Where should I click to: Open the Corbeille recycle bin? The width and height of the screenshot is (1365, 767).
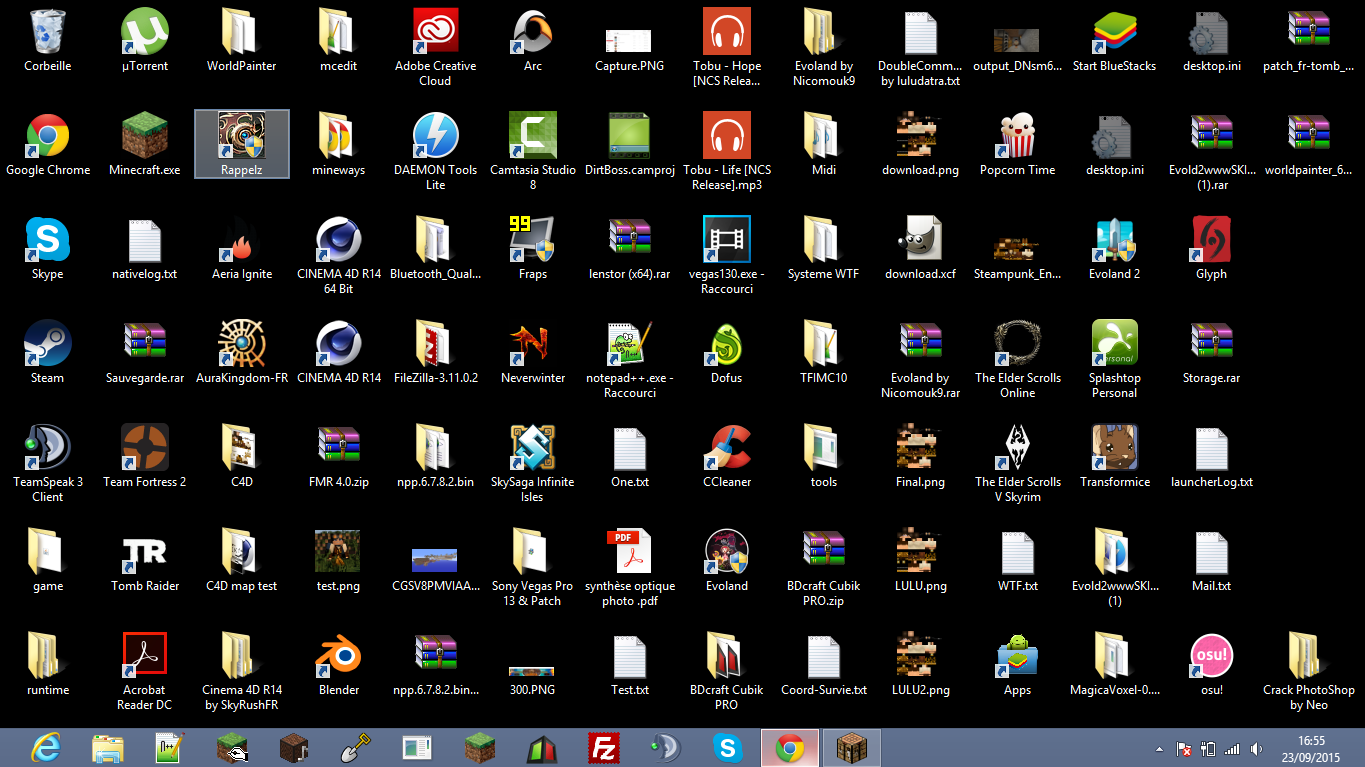(x=47, y=40)
